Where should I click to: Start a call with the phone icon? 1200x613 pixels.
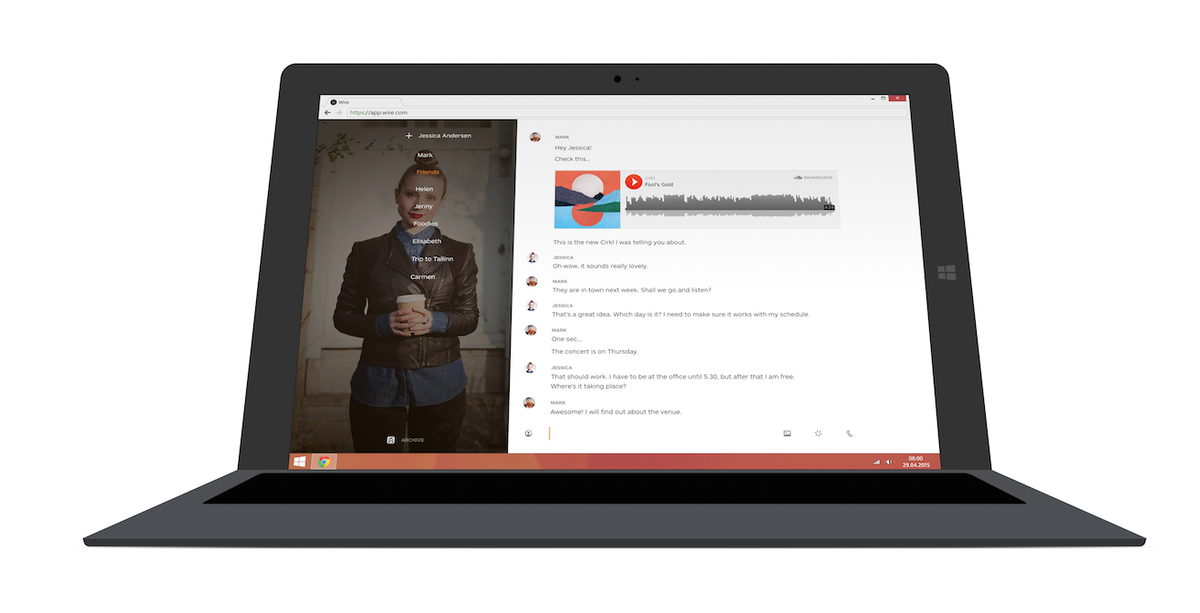(x=849, y=433)
